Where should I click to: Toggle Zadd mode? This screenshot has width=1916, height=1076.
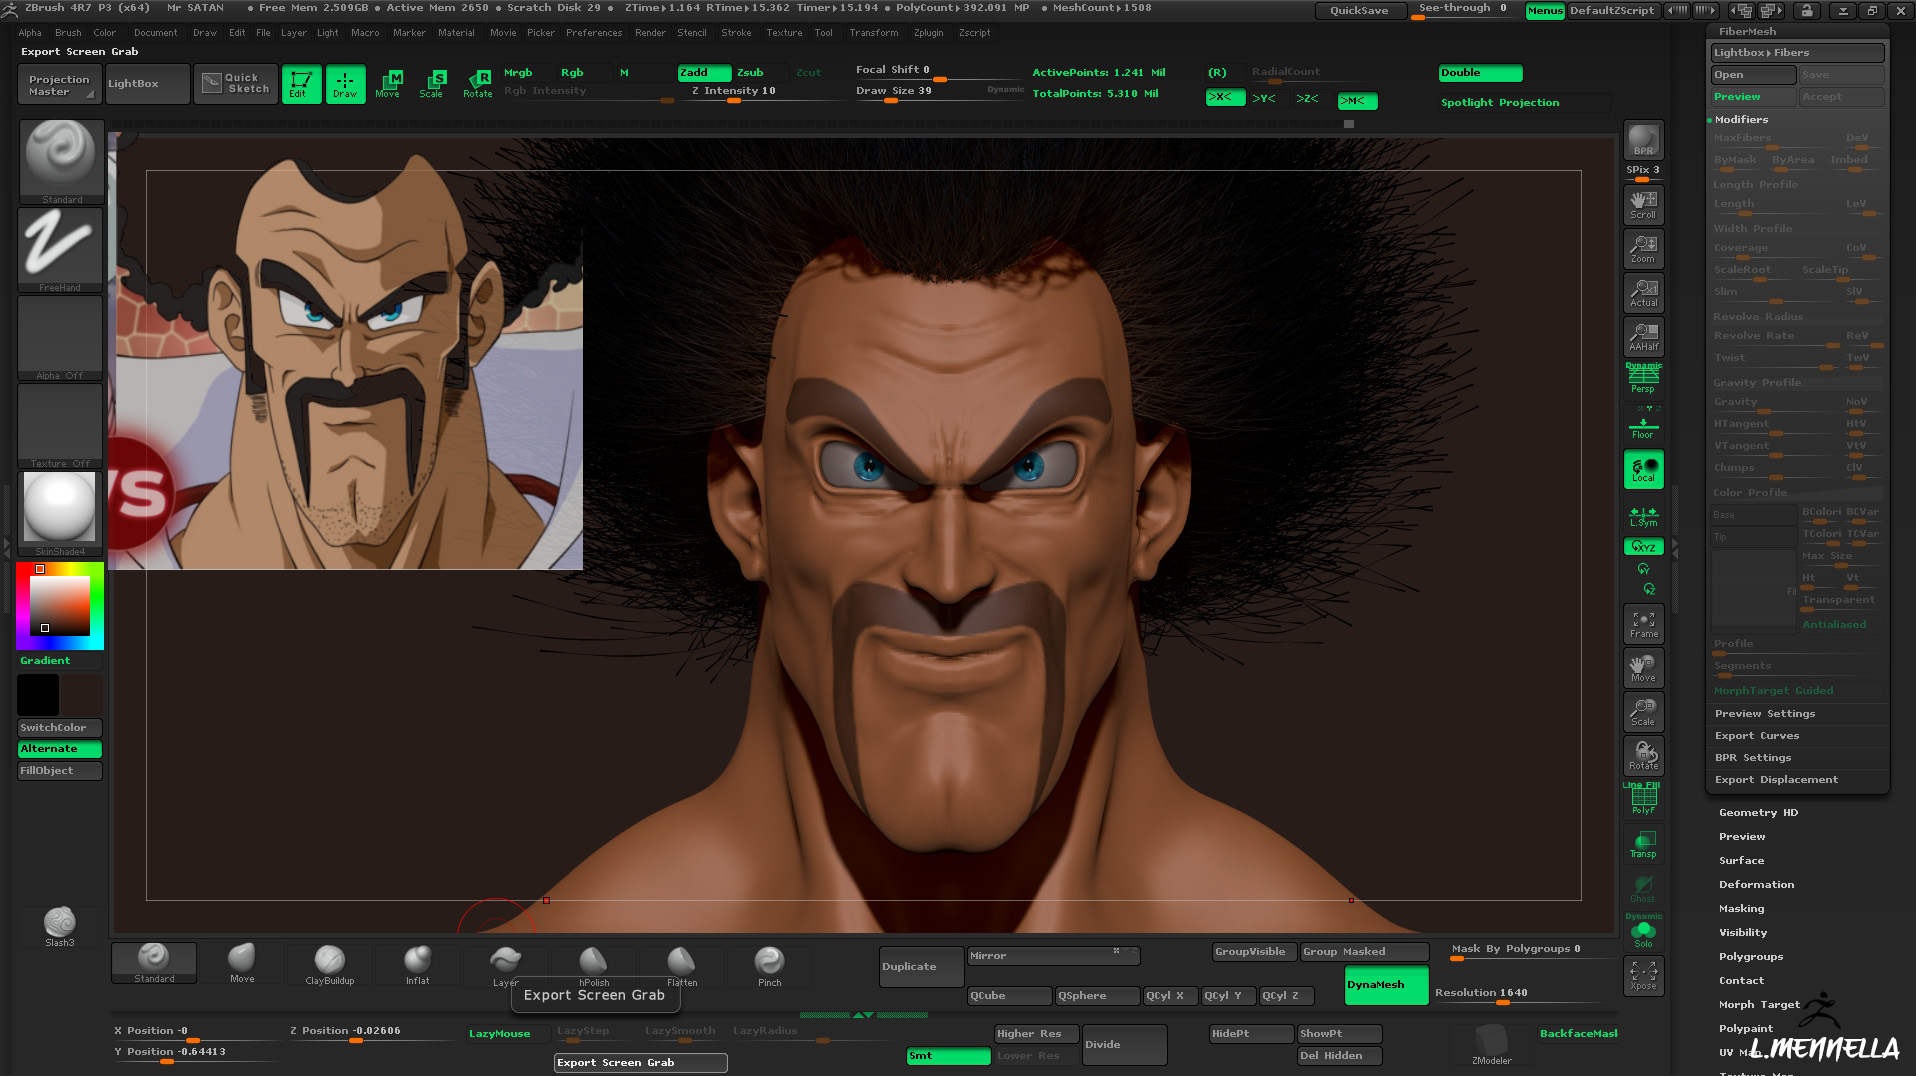pos(704,73)
